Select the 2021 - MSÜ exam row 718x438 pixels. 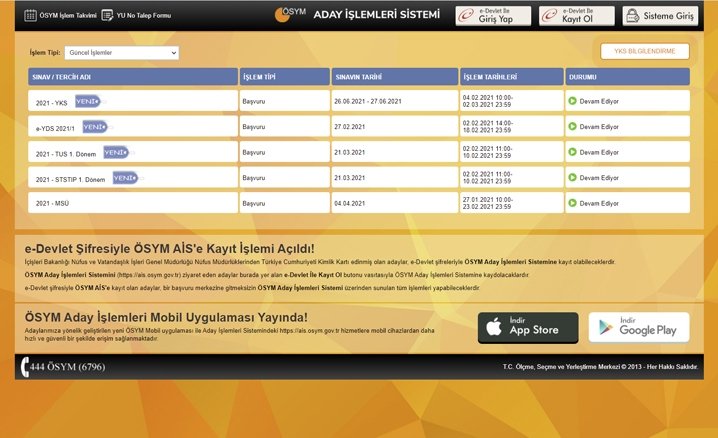tap(359, 203)
